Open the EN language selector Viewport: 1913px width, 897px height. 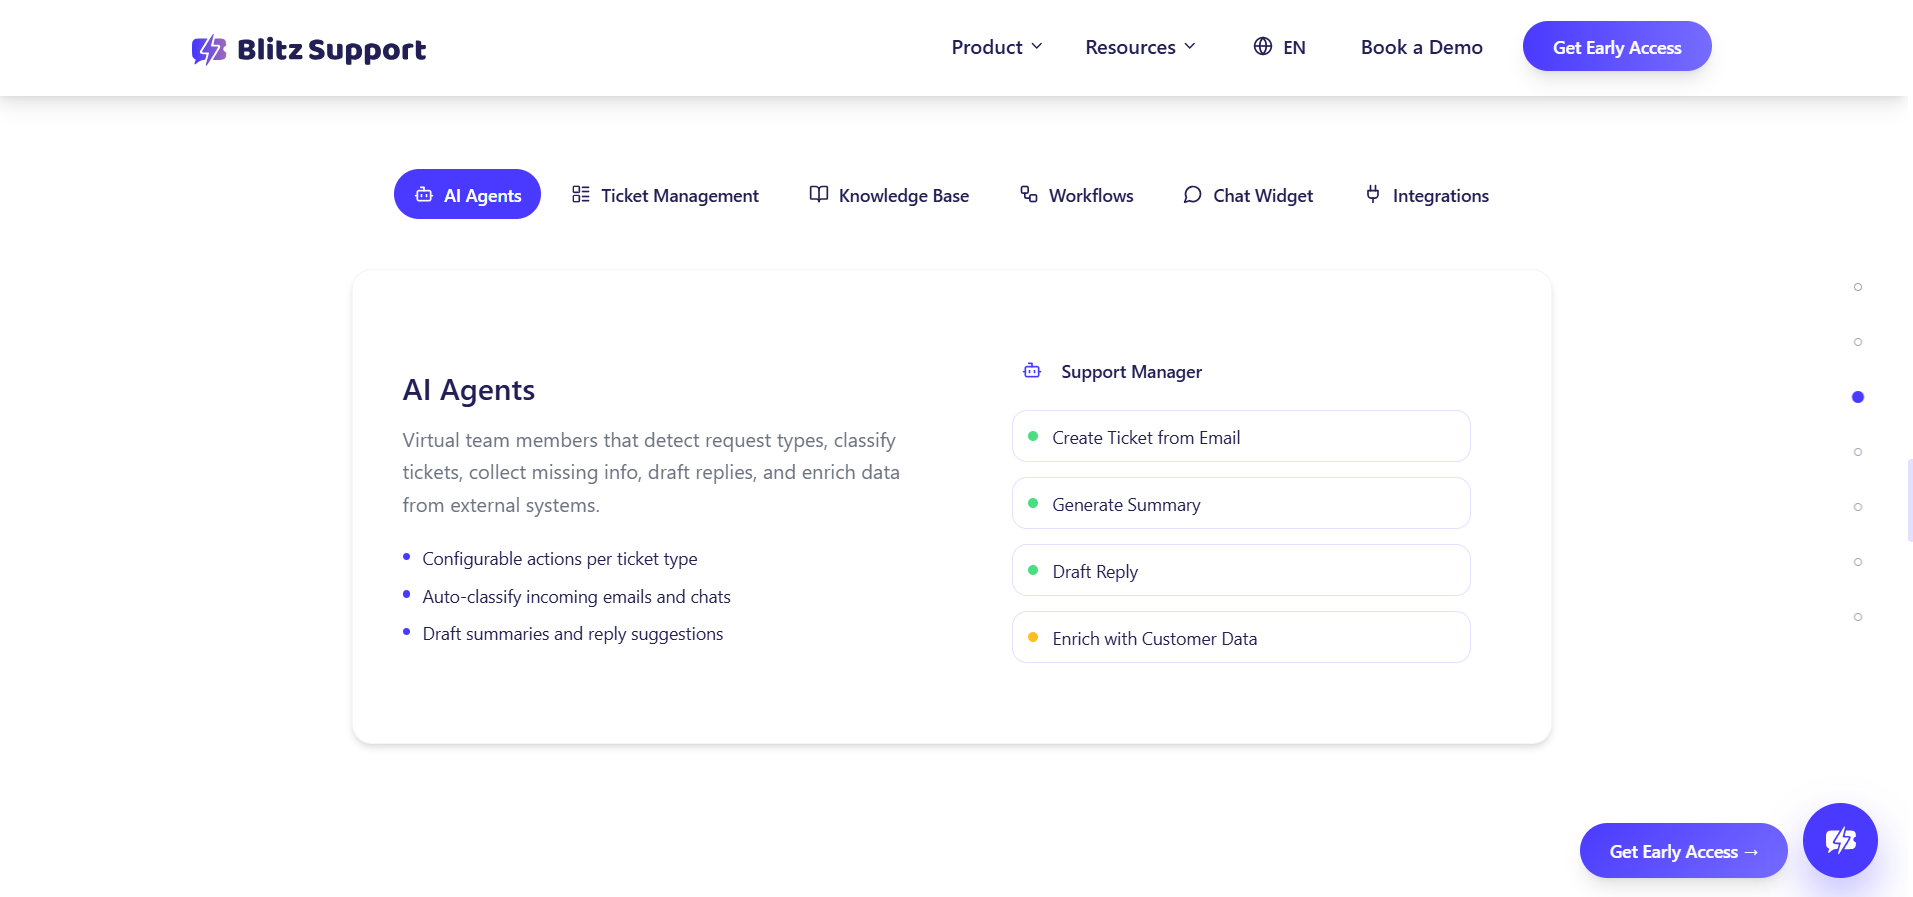(x=1279, y=47)
